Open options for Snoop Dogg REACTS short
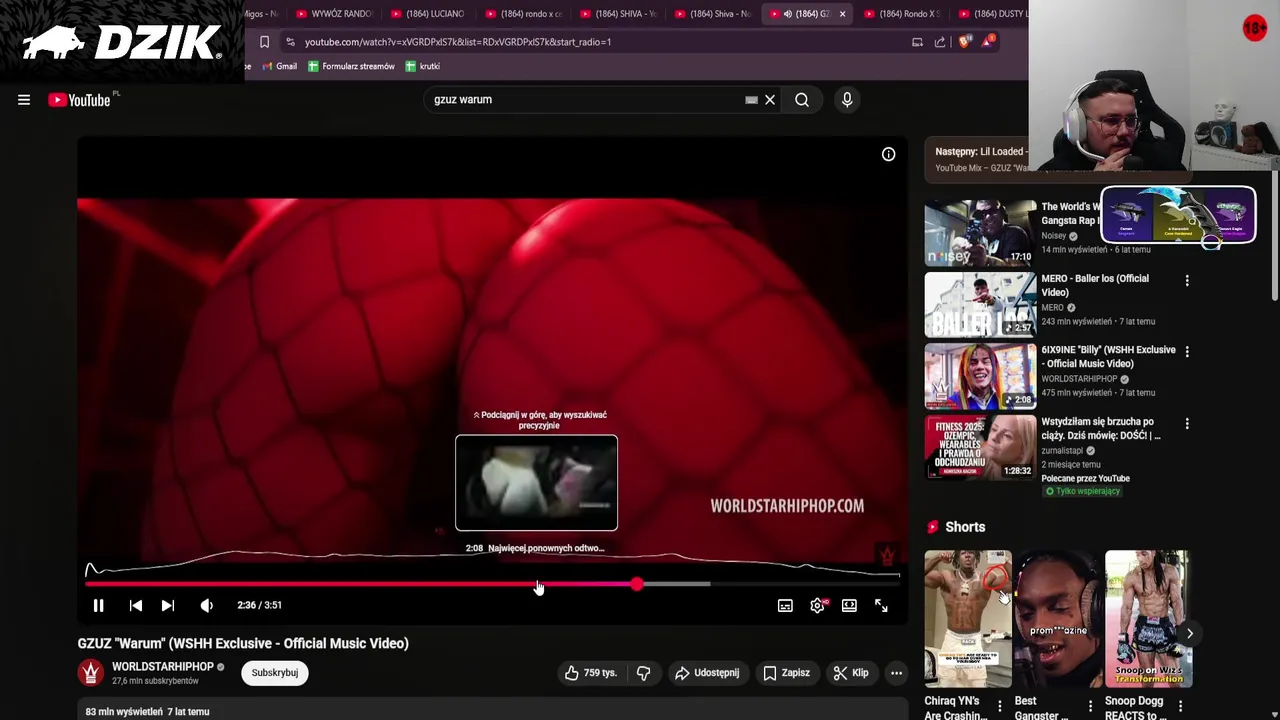Viewport: 1280px width, 720px height. point(1180,707)
